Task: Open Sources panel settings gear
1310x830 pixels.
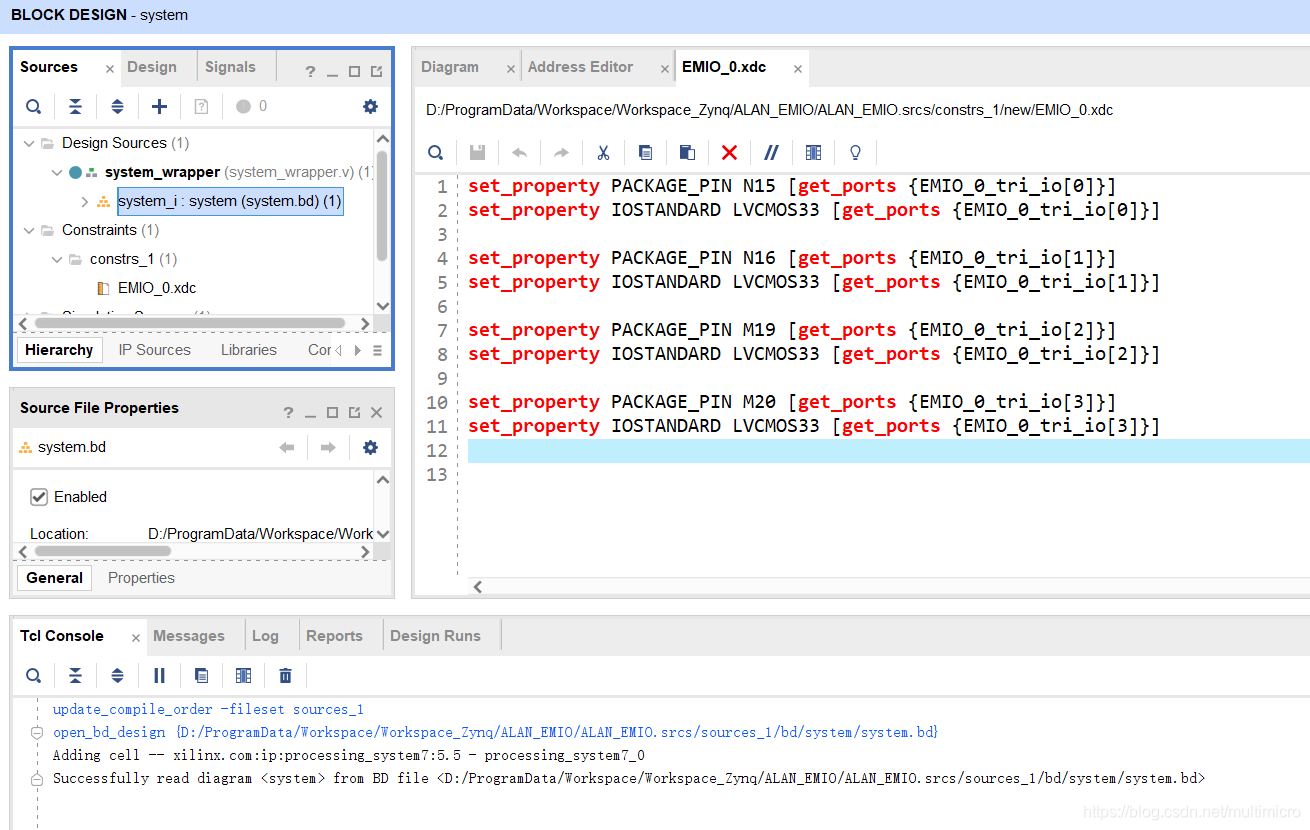Action: (x=371, y=107)
